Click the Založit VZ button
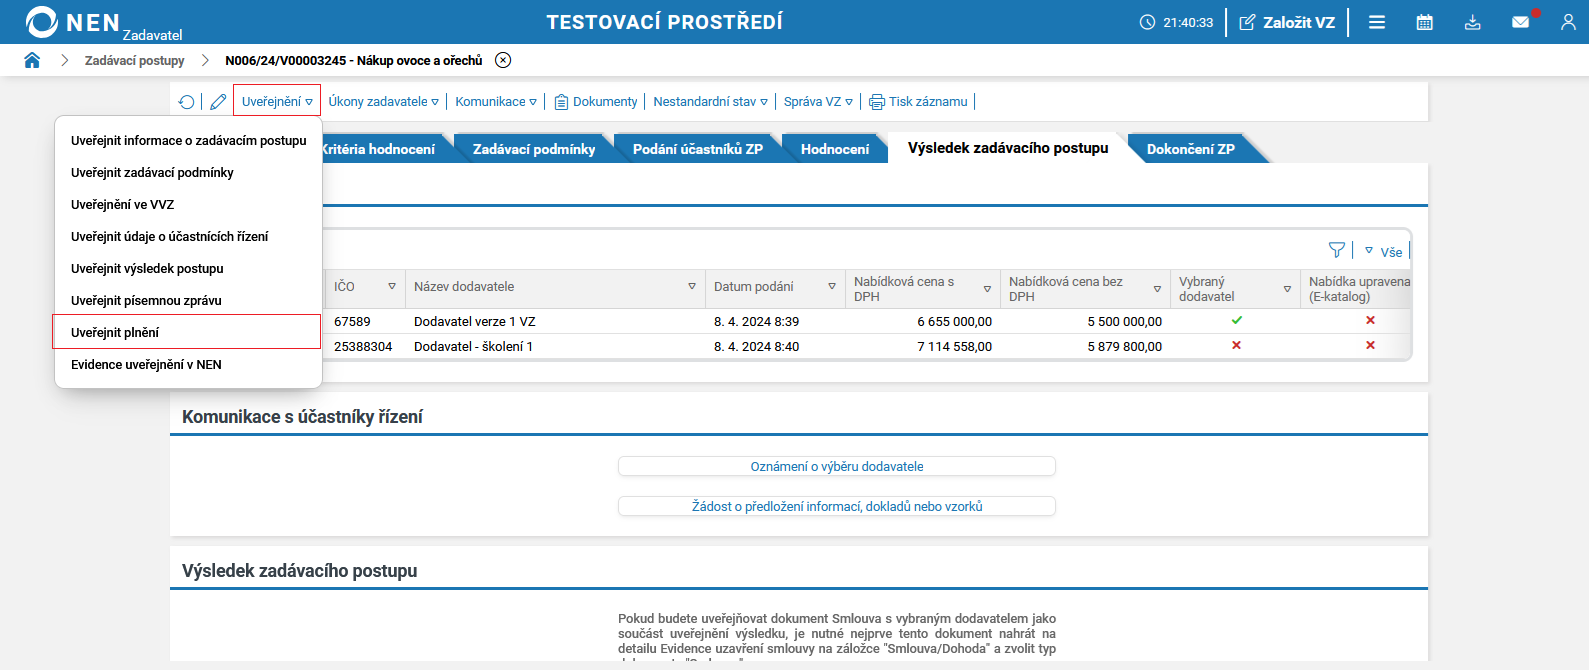This screenshot has width=1589, height=670. click(x=1287, y=22)
